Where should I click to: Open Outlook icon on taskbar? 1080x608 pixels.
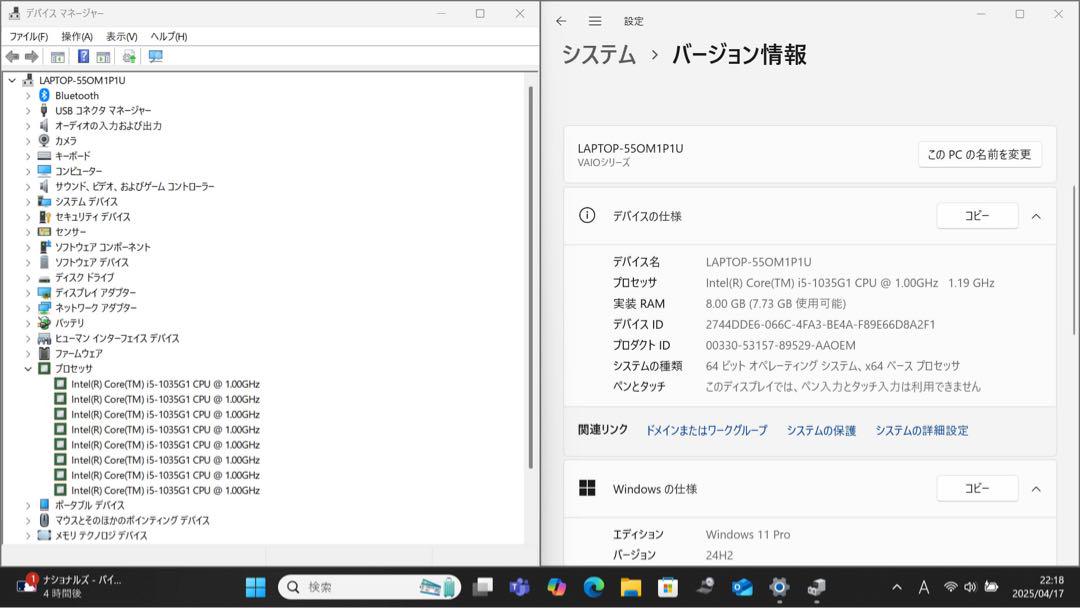742,587
